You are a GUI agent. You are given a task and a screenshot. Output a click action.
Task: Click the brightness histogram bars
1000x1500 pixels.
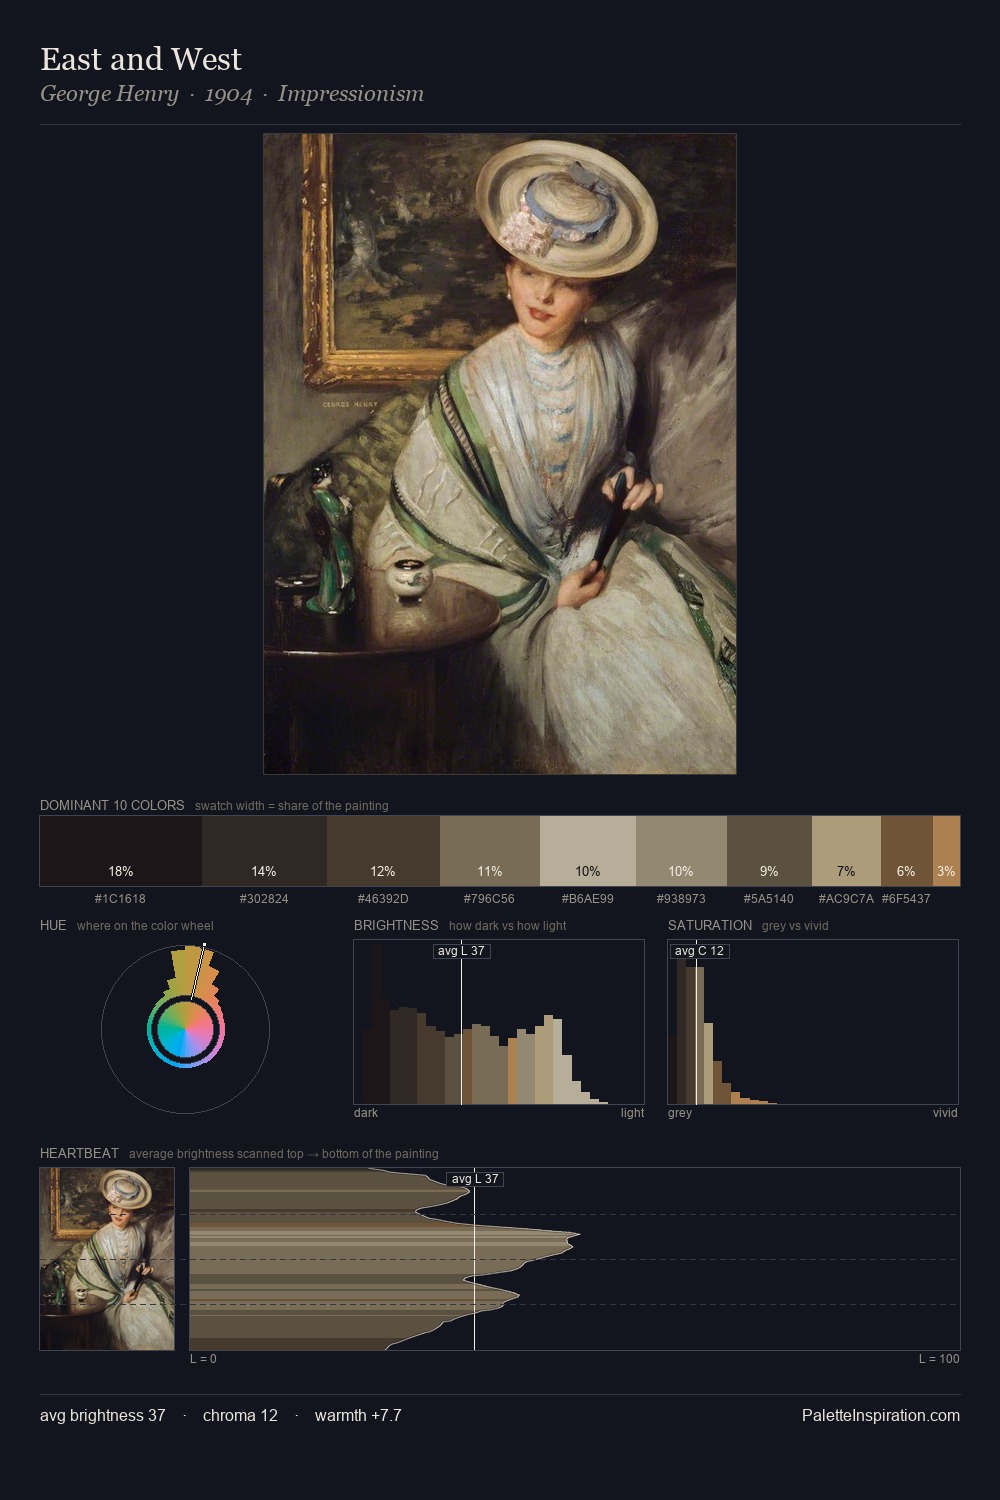point(499,1022)
